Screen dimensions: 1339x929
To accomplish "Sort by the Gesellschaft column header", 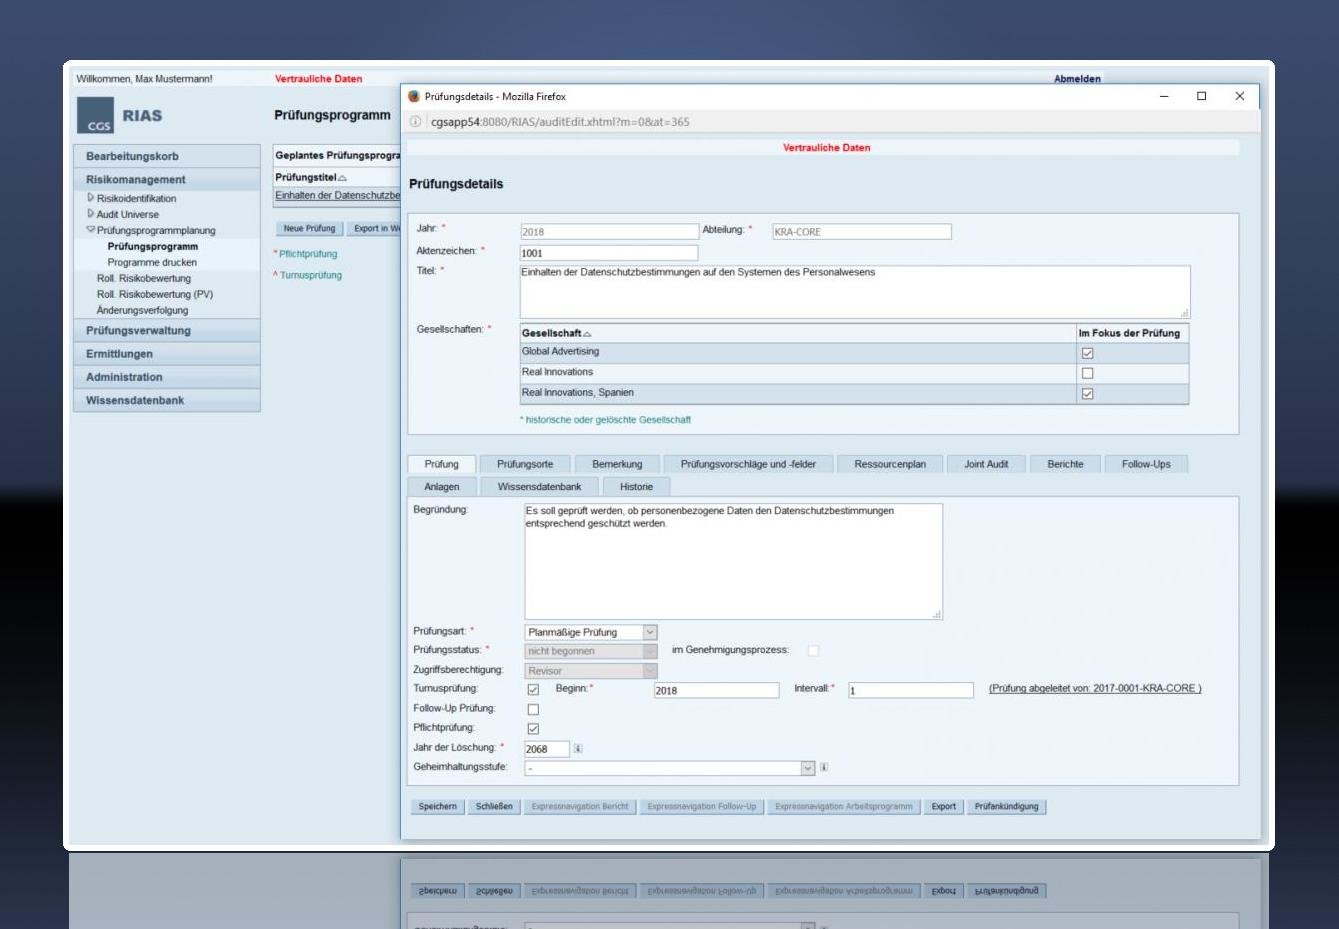I will tap(556, 333).
